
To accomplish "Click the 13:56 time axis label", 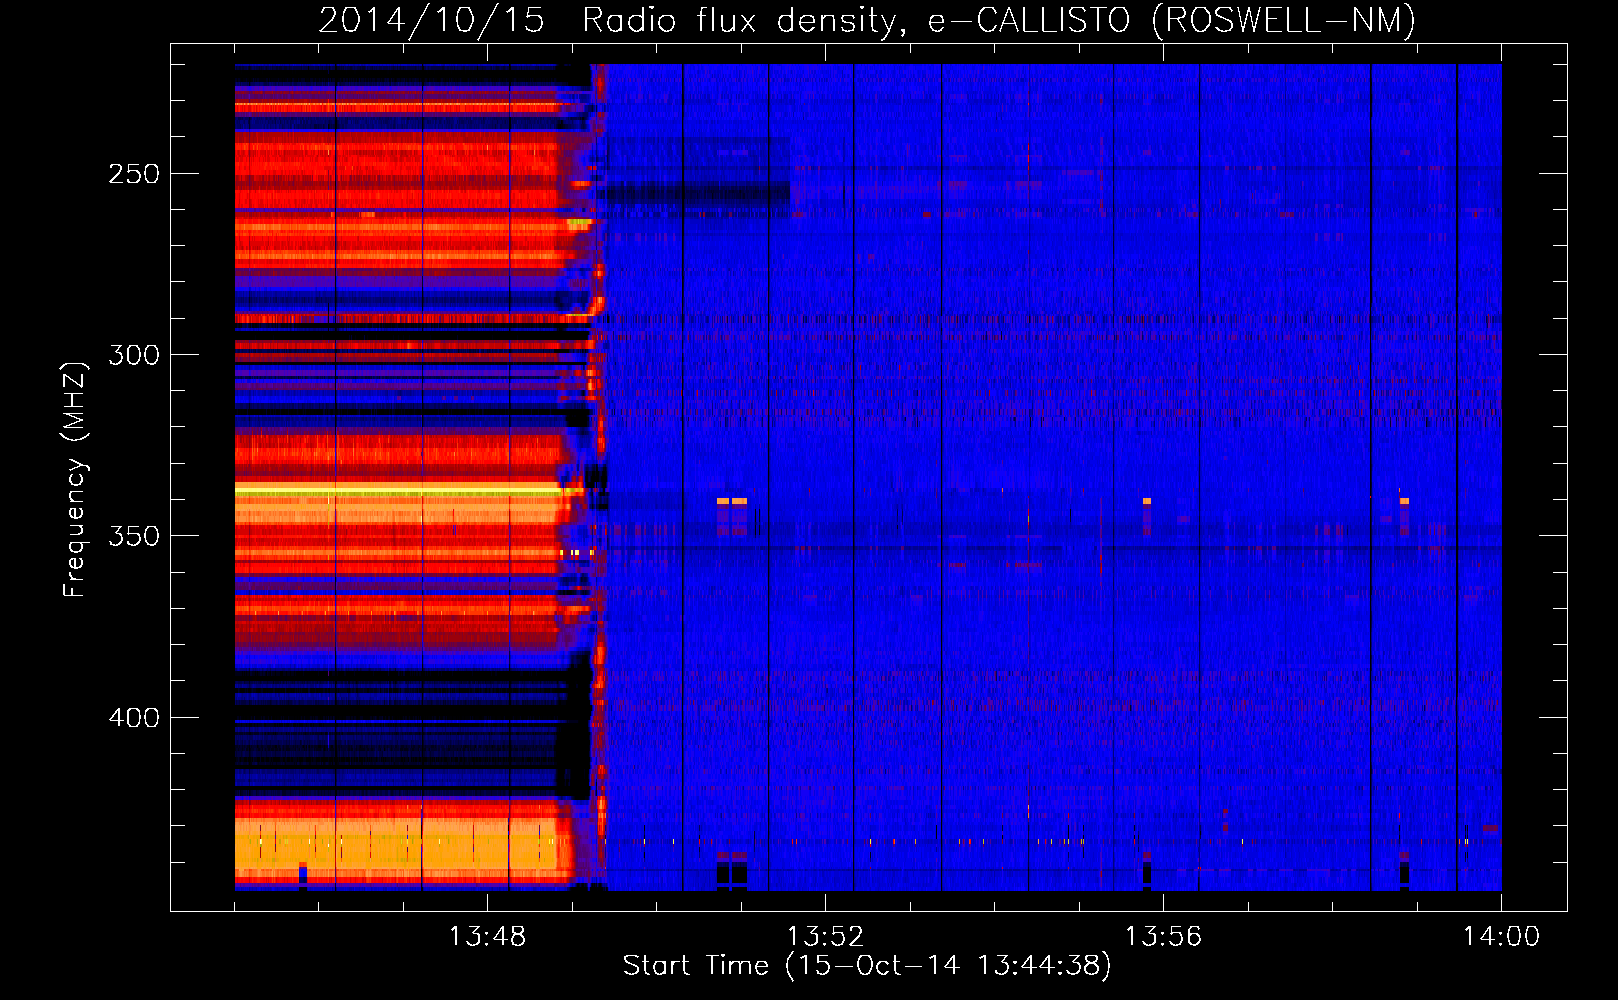I will [1163, 937].
